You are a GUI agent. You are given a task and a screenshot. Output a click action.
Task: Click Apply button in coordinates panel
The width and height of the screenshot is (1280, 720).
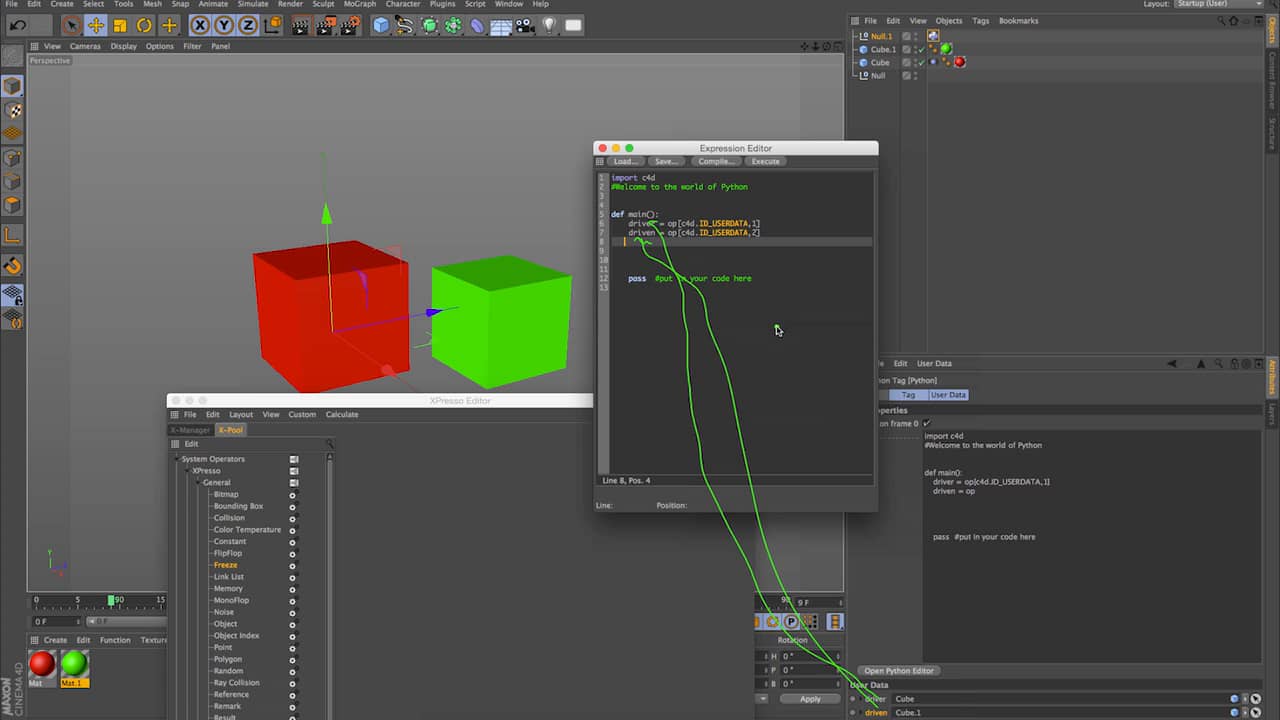pos(810,699)
